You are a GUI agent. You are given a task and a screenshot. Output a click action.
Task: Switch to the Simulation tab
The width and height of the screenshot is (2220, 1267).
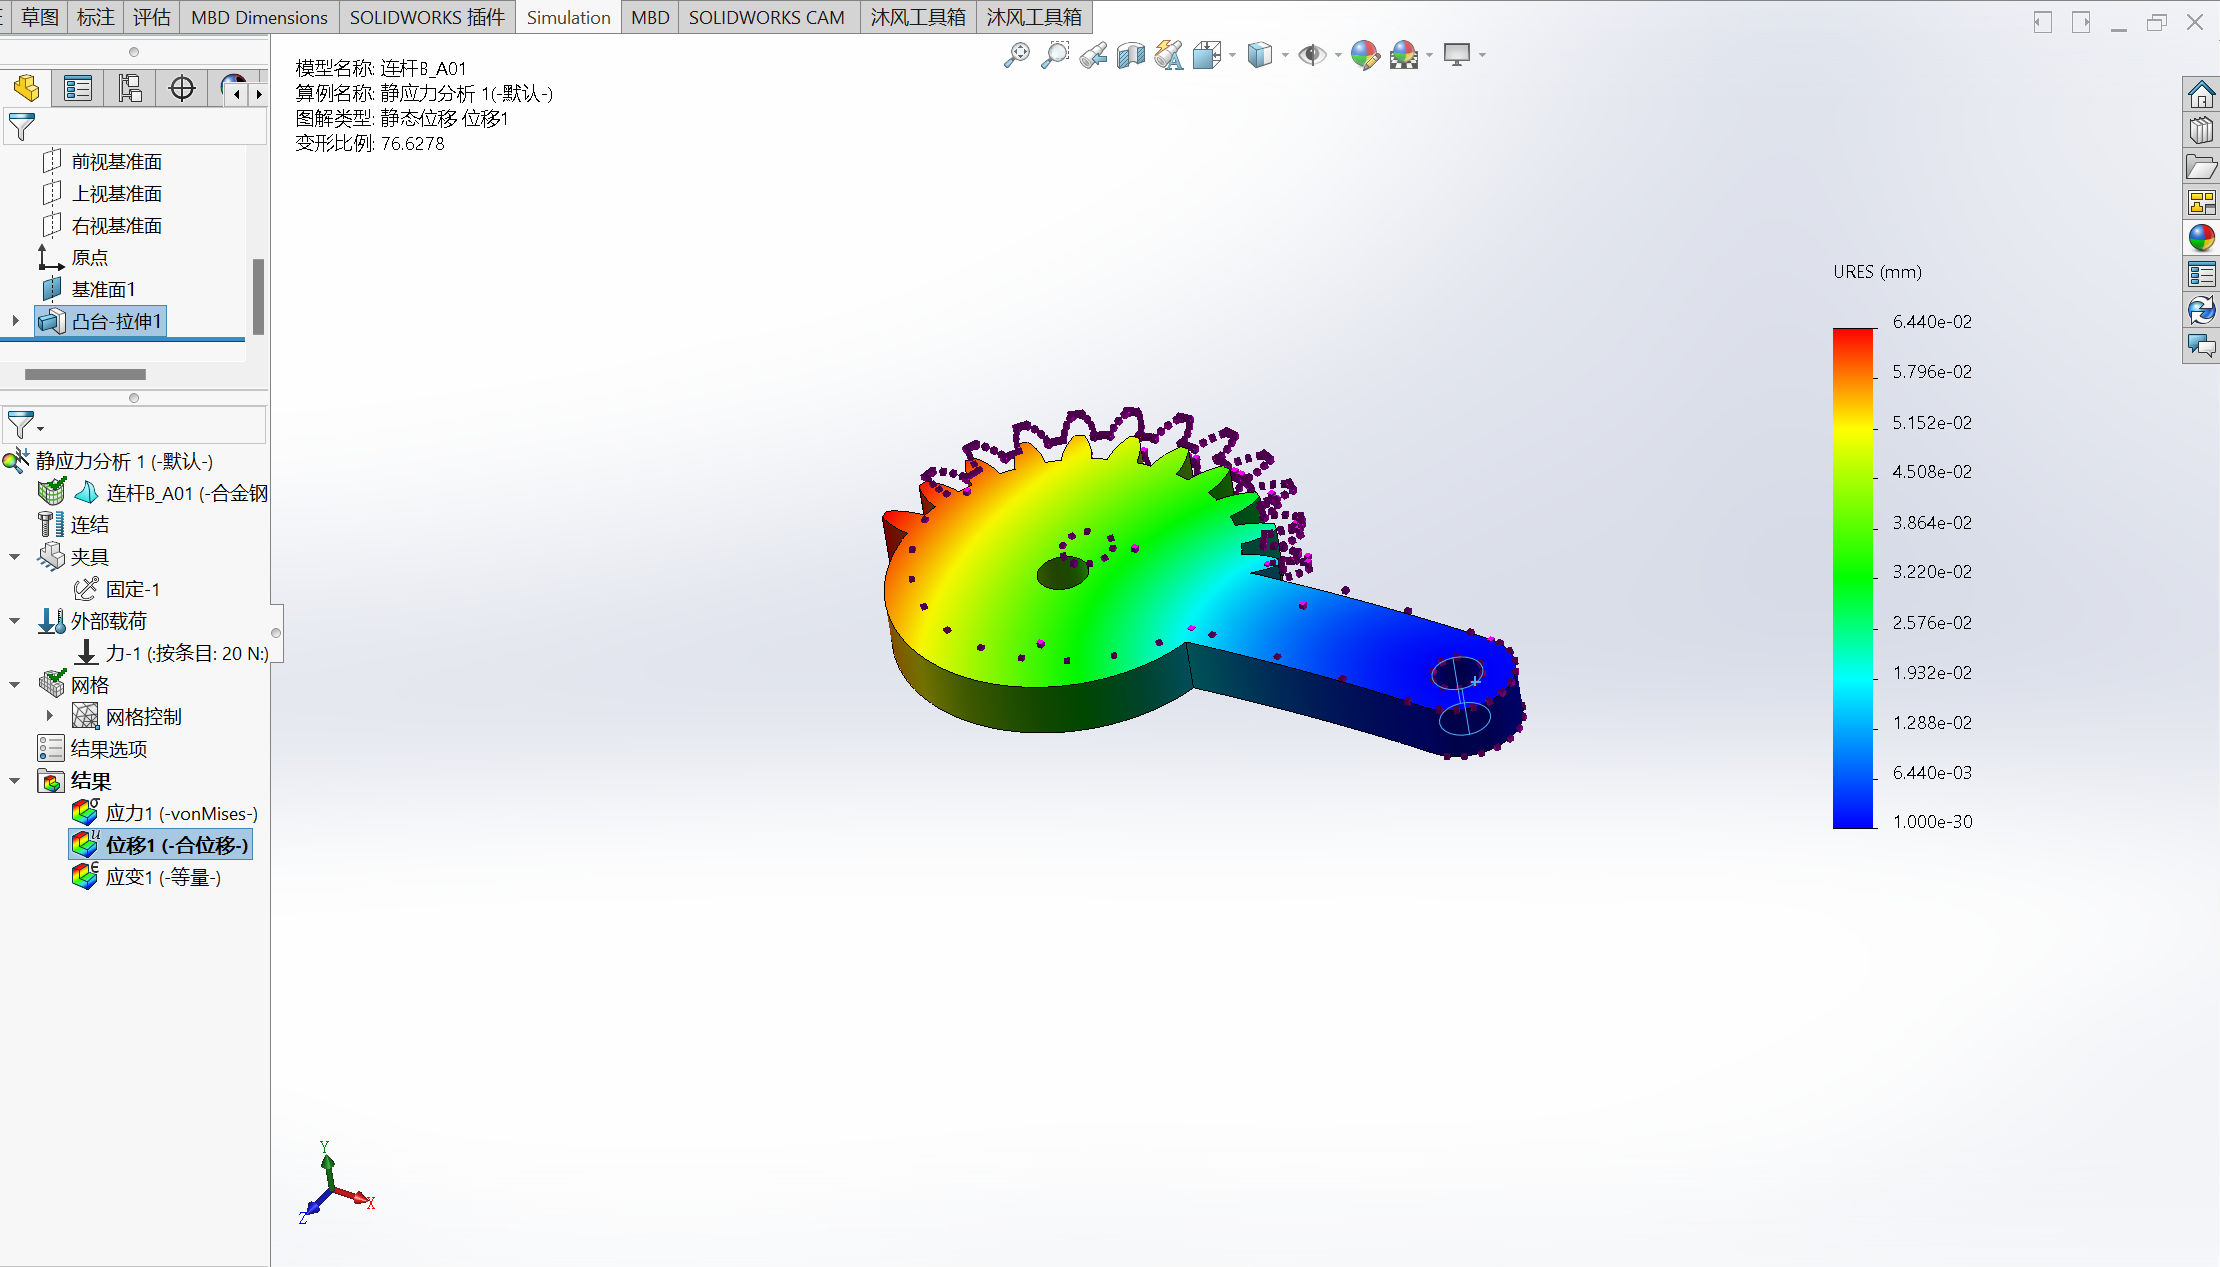(568, 17)
